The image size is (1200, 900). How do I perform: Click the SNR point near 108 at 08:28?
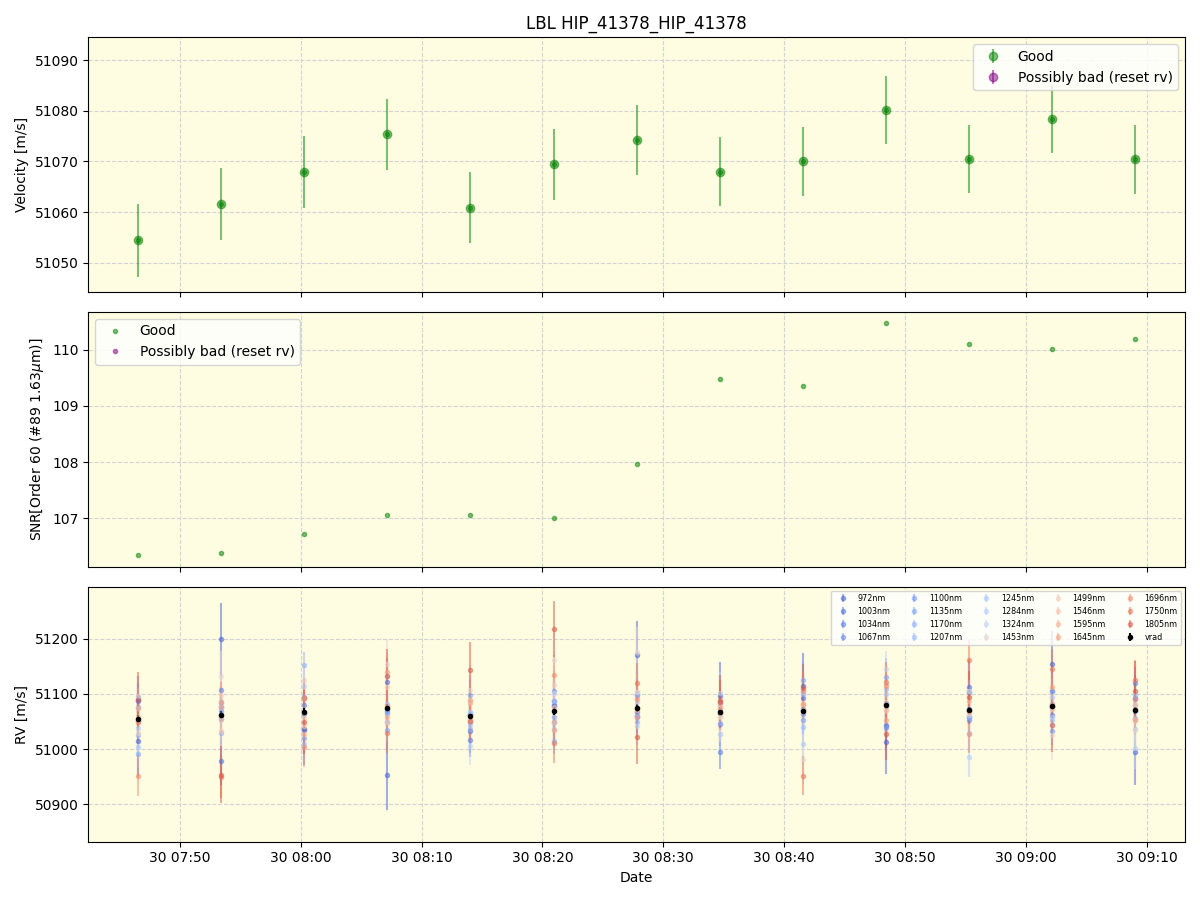point(637,464)
